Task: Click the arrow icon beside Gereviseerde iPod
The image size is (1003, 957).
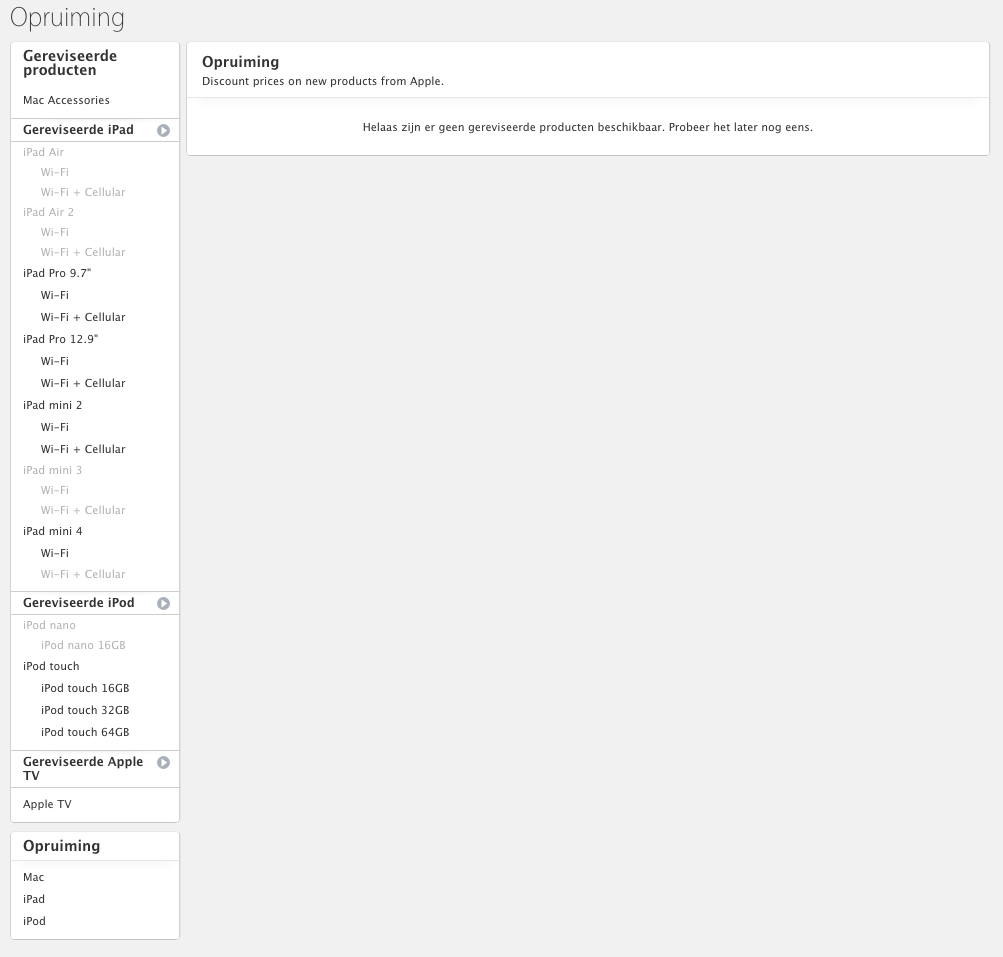Action: [164, 603]
